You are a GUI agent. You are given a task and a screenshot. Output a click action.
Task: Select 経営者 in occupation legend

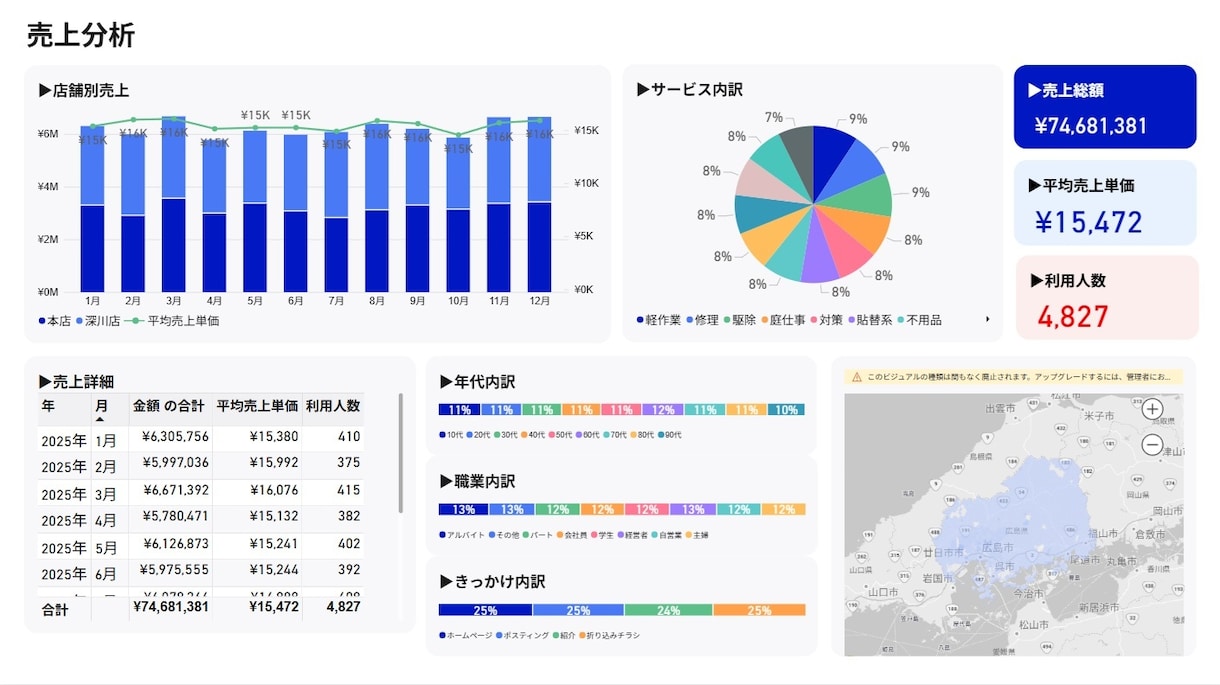click(x=633, y=535)
